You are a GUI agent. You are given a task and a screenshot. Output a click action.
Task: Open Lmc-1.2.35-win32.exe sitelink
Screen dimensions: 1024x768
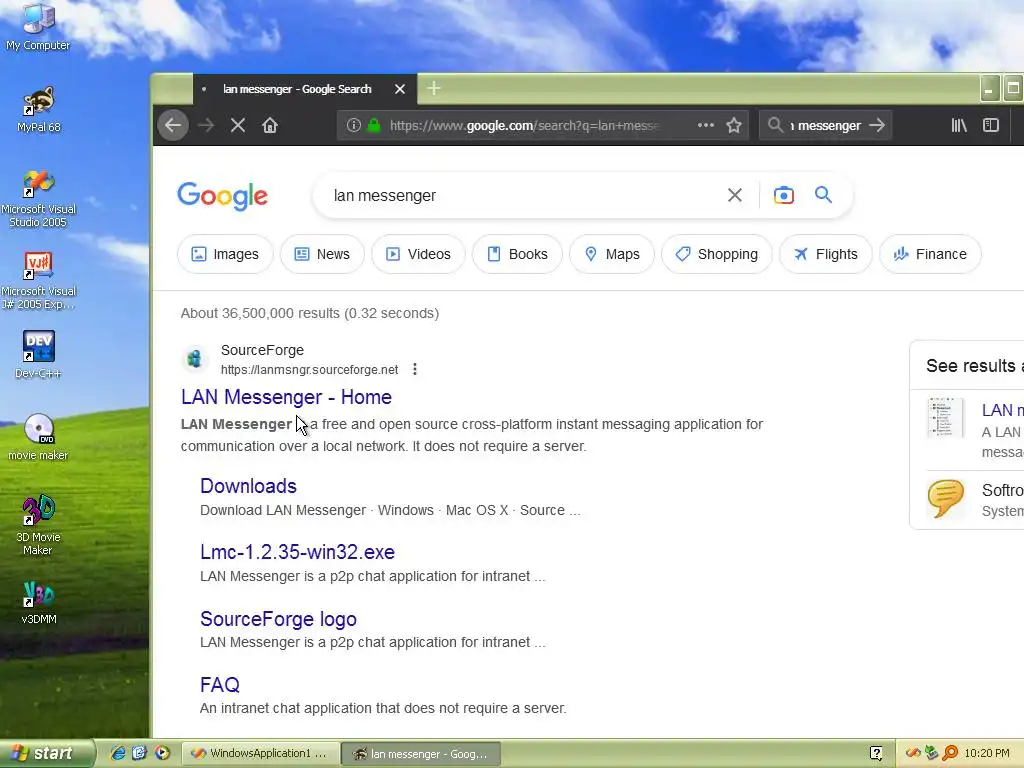click(297, 552)
